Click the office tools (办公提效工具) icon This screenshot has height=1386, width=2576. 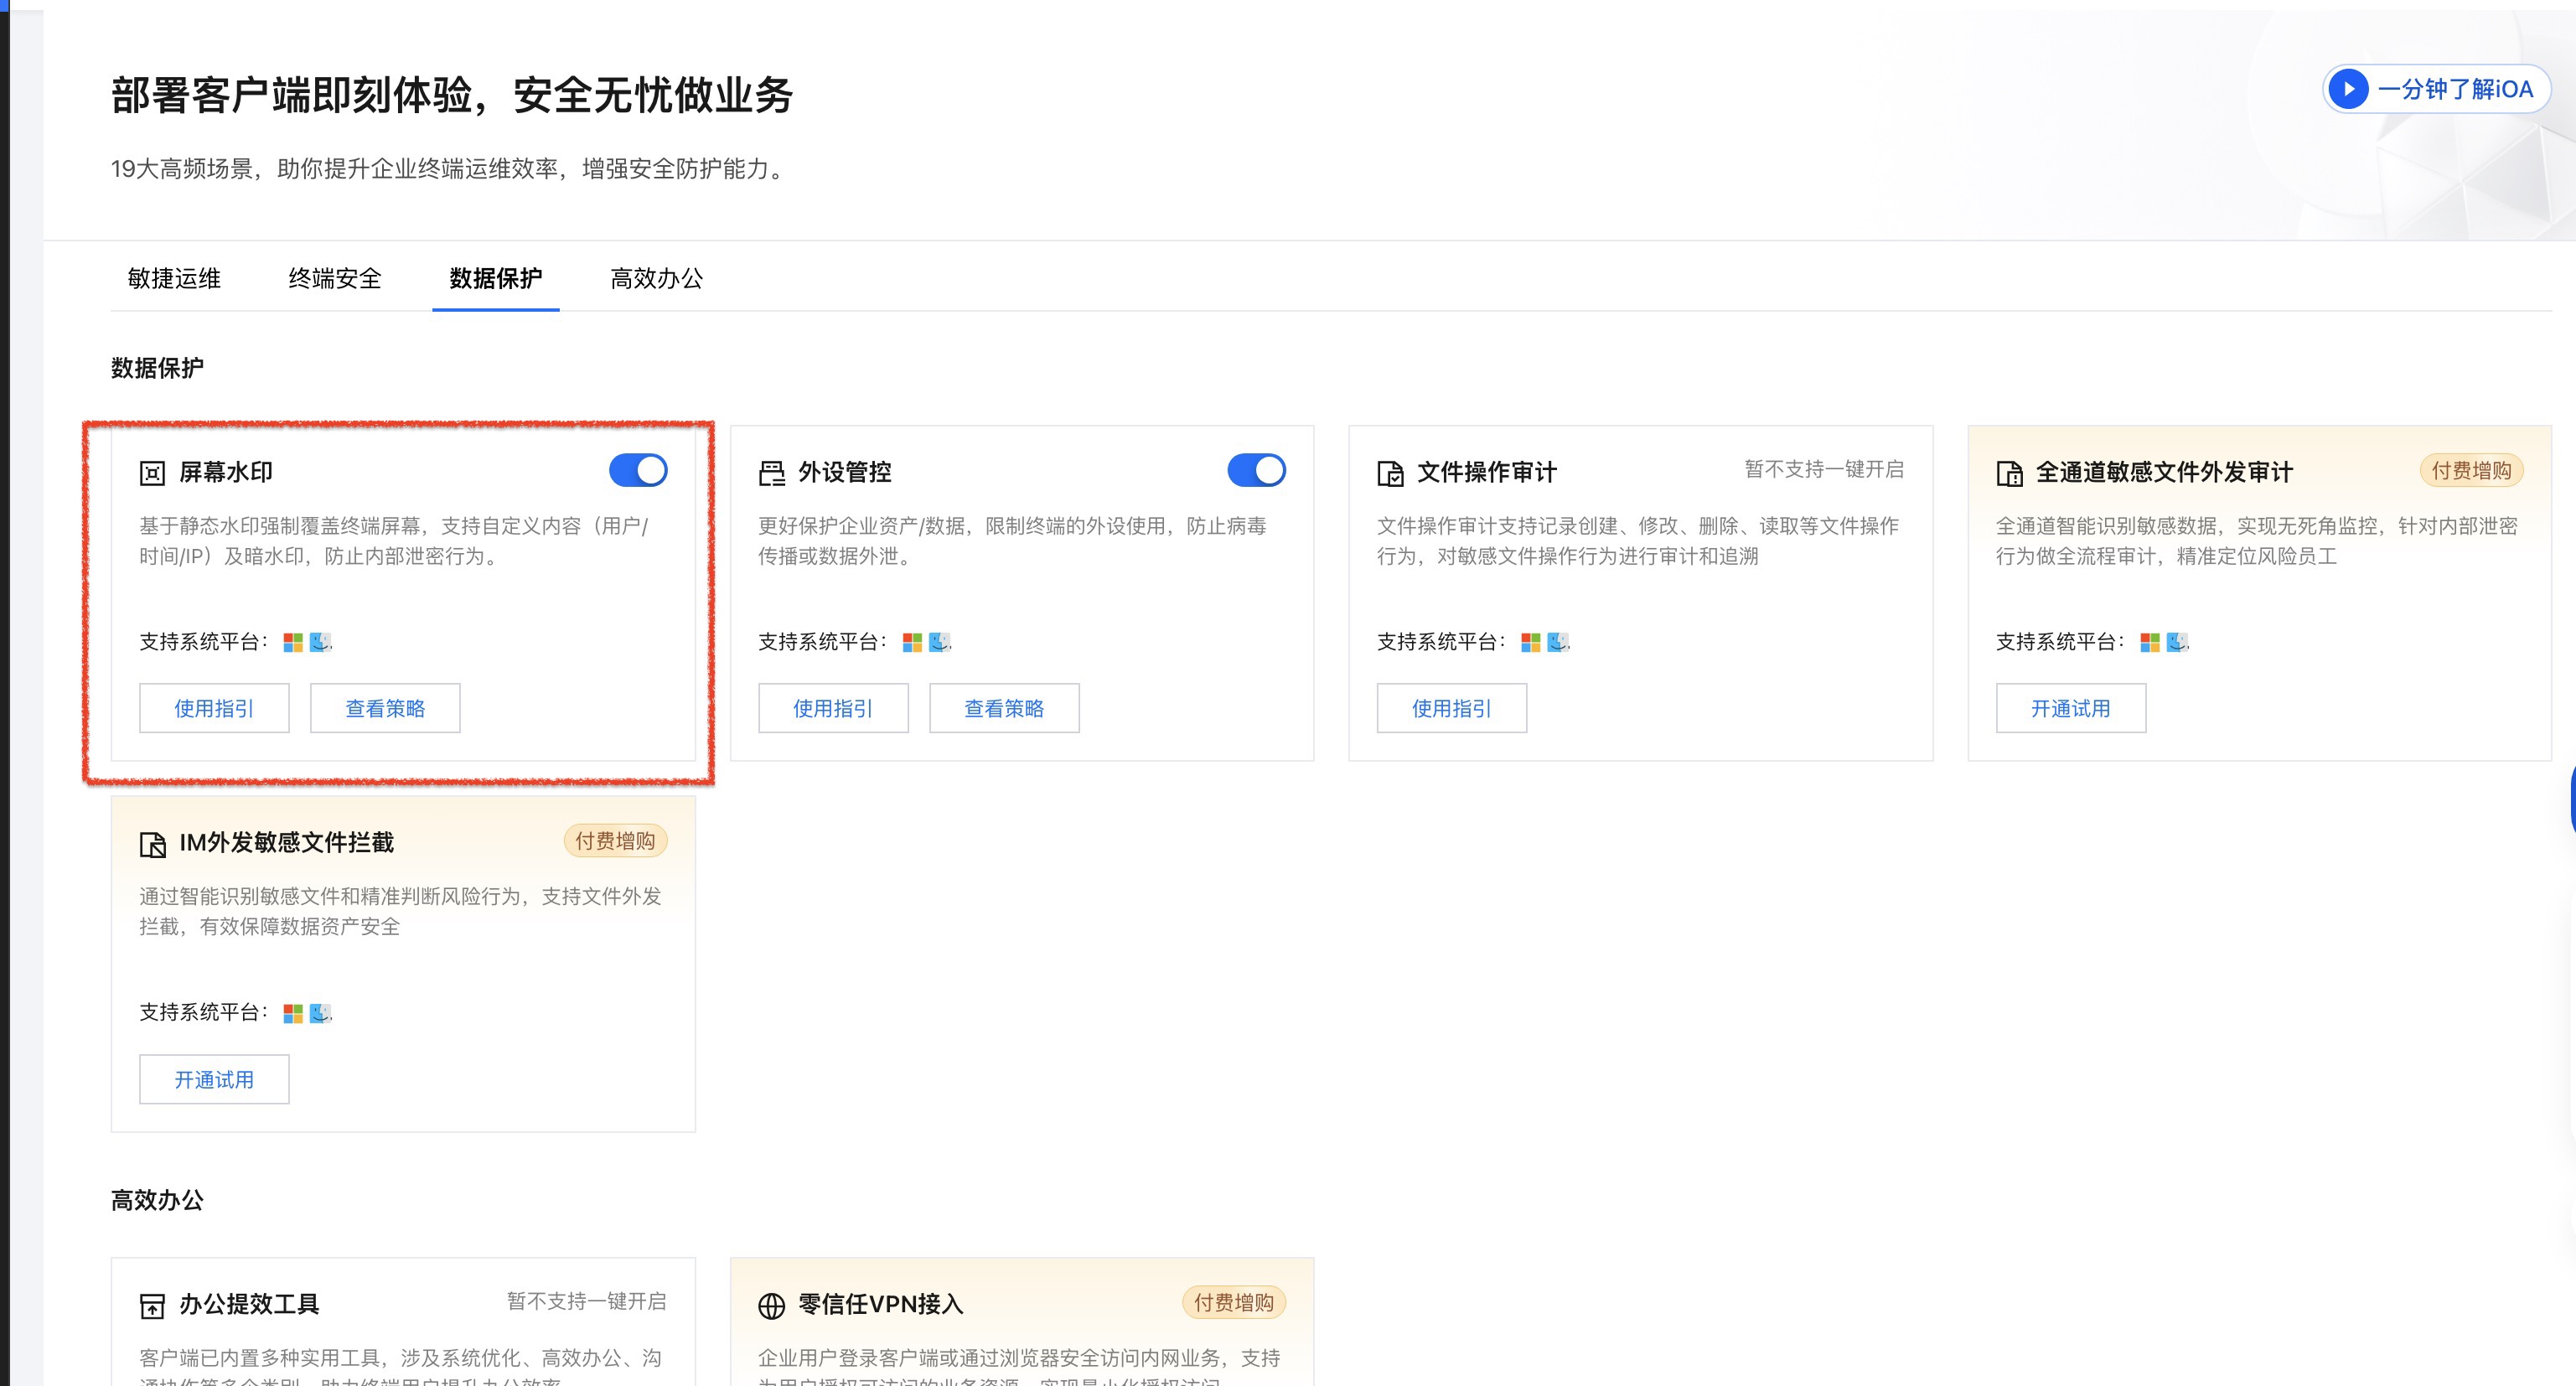tap(152, 1305)
